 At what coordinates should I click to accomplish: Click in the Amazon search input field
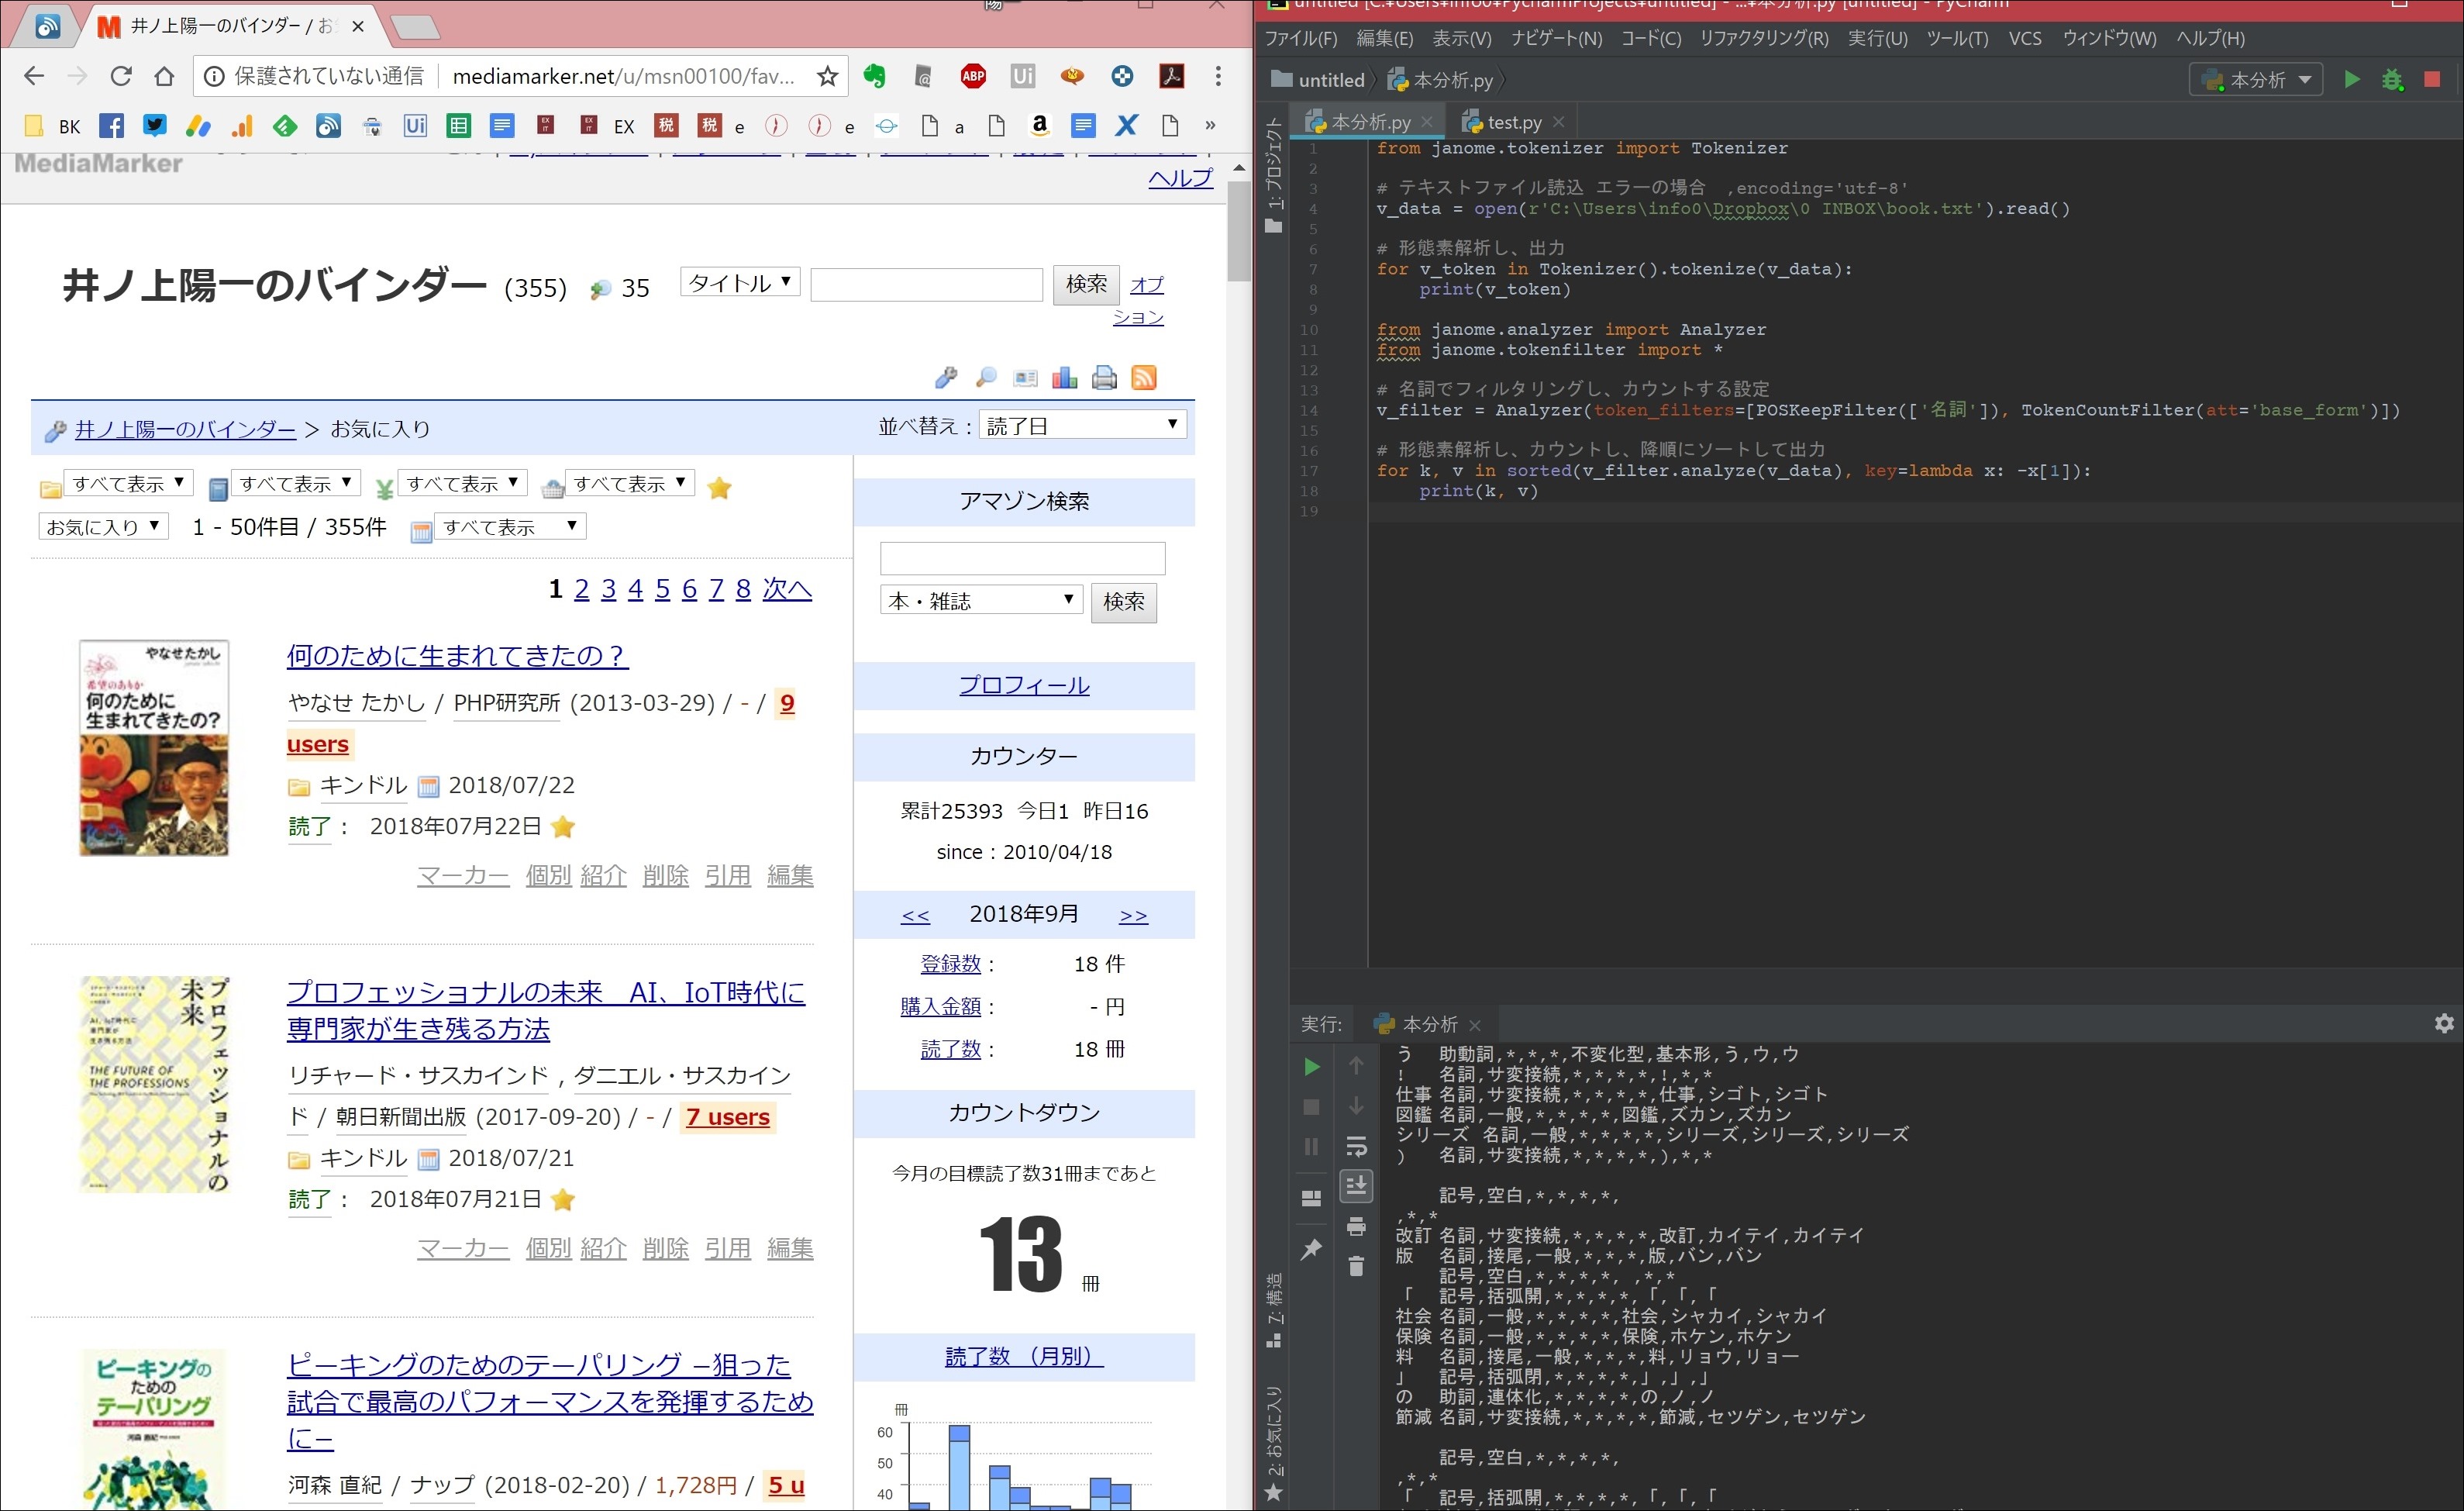pyautogui.click(x=1022, y=558)
